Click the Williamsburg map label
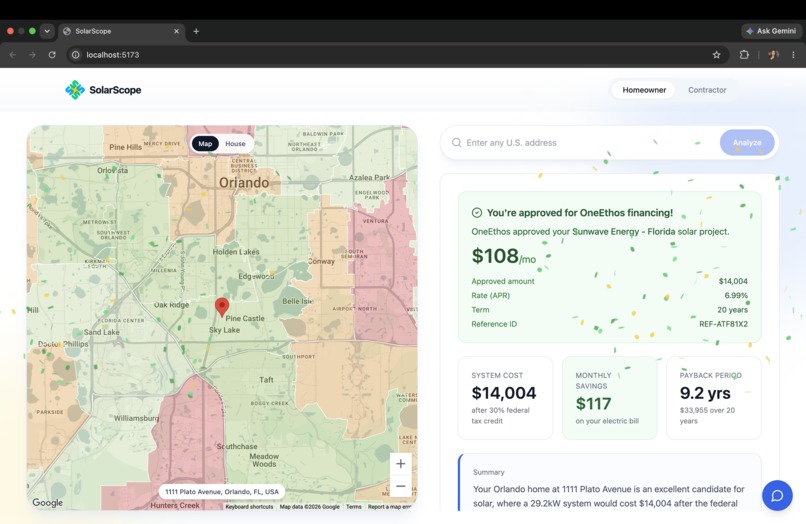This screenshot has height=524, width=806. click(x=136, y=418)
